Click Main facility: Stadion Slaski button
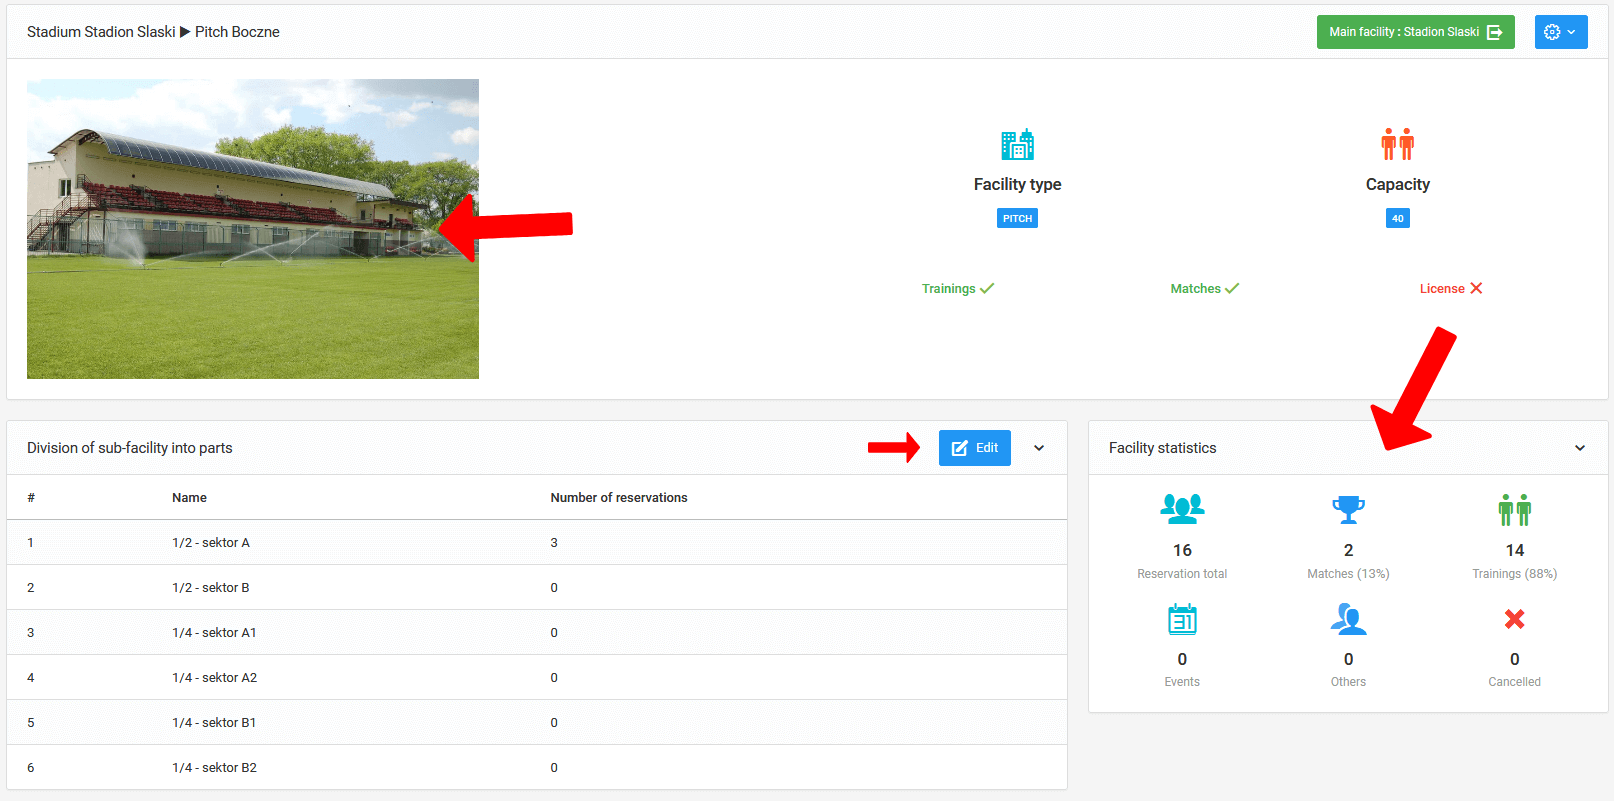Image resolution: width=1614 pixels, height=801 pixels. [x=1415, y=32]
